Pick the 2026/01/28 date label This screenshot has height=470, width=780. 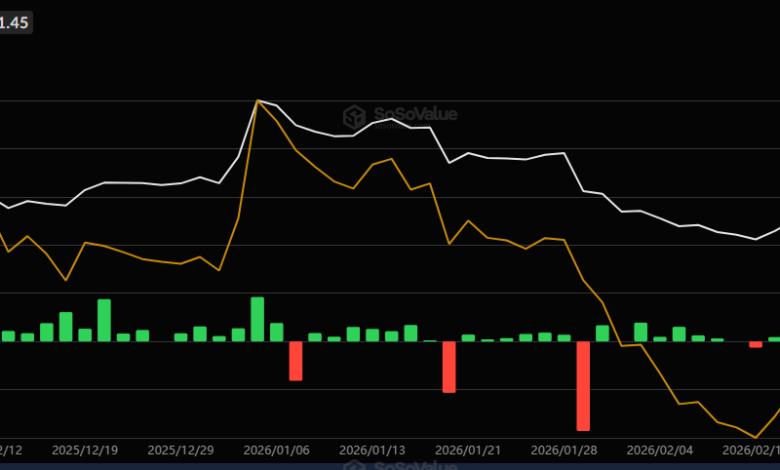[563, 451]
